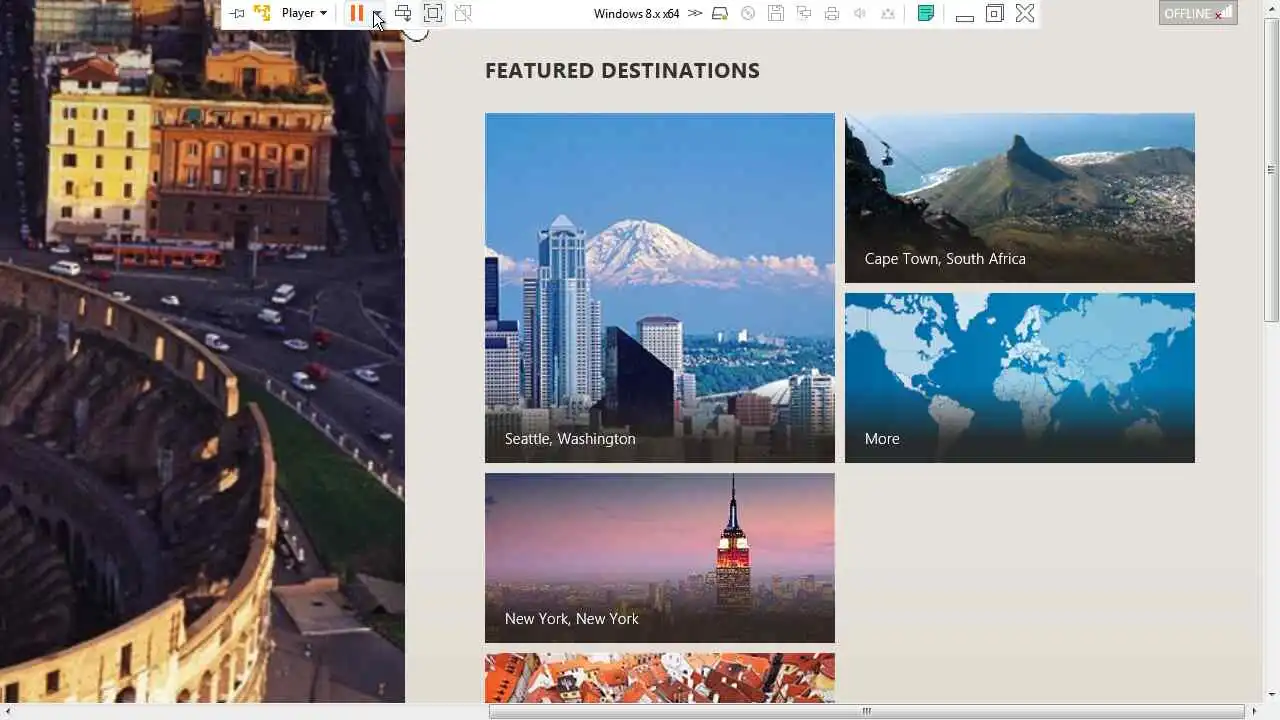
Task: Click the vertical scrollbar thumb
Action: point(1271,170)
